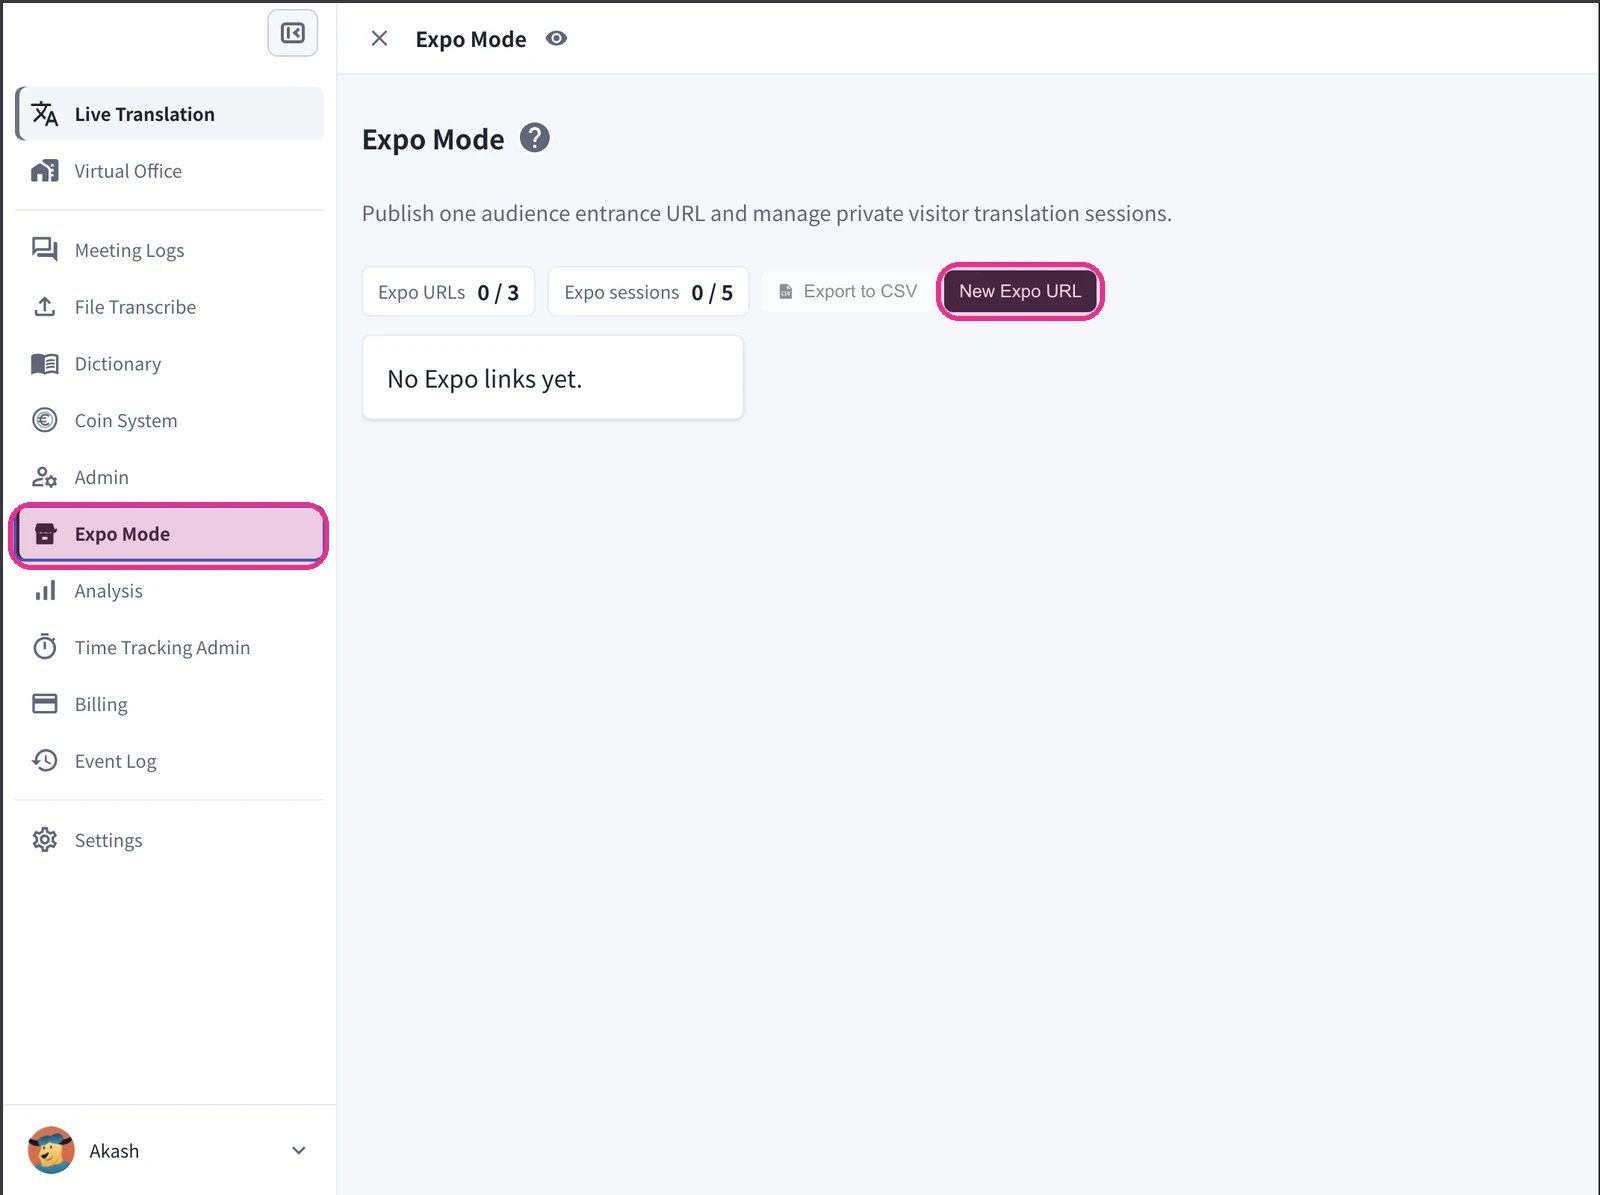Click the Virtual Office building icon
Viewport: 1600px width, 1195px height.
pos(45,171)
